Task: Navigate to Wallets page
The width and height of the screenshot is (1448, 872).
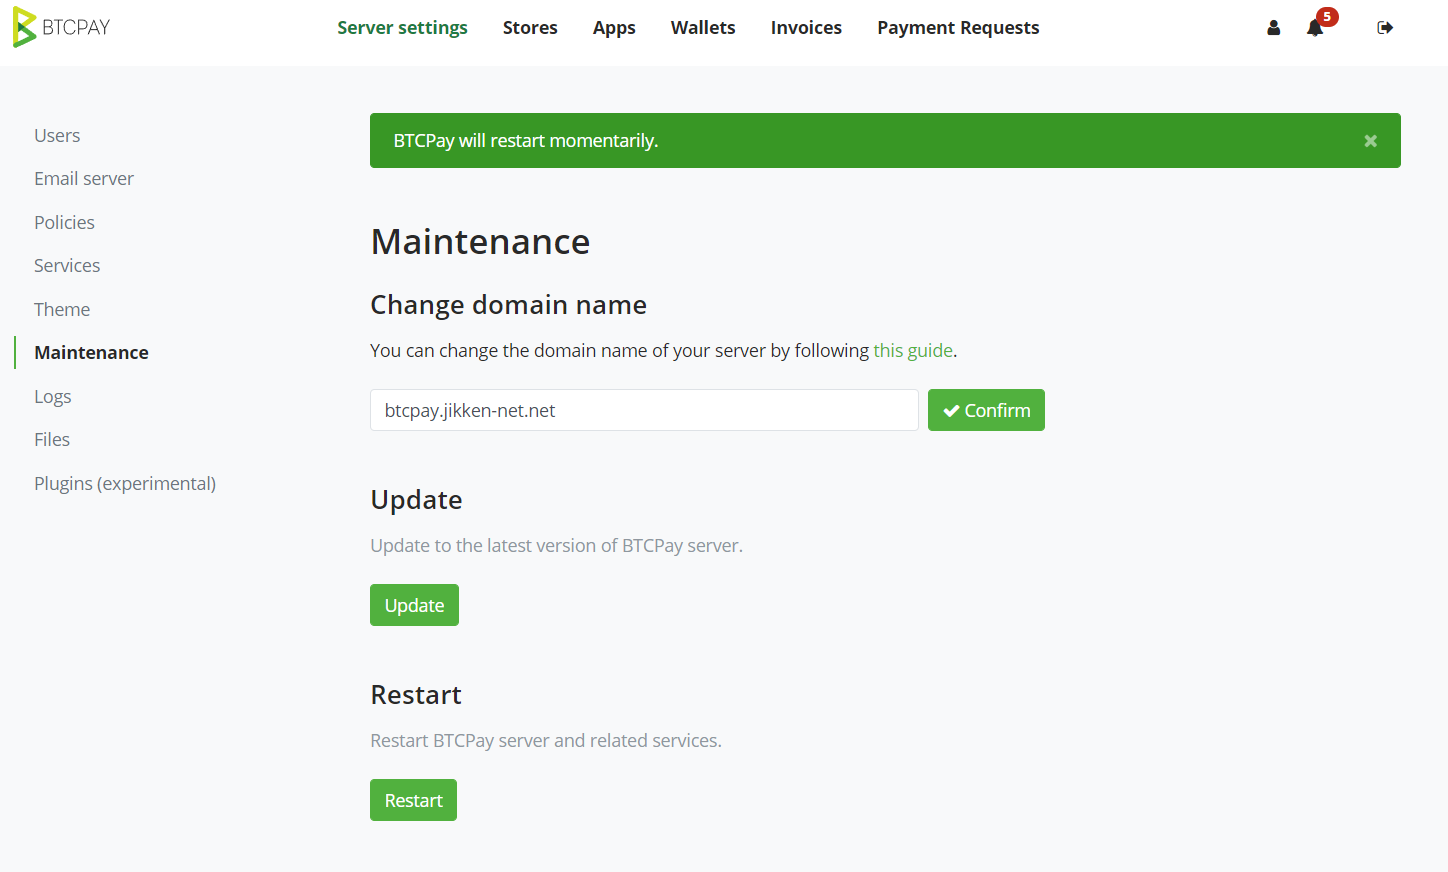Action: (703, 28)
